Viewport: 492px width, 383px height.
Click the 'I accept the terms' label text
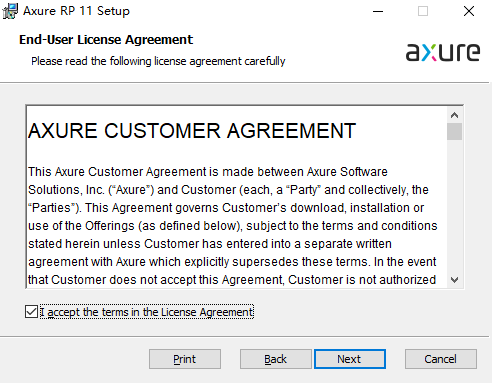[147, 312]
